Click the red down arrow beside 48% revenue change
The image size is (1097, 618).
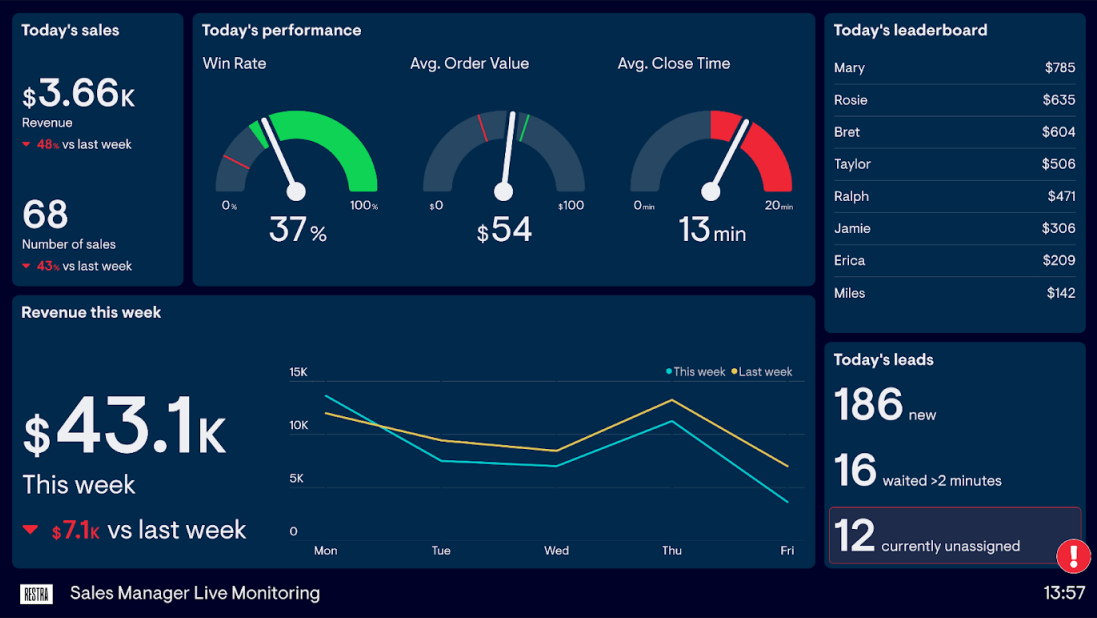[26, 145]
